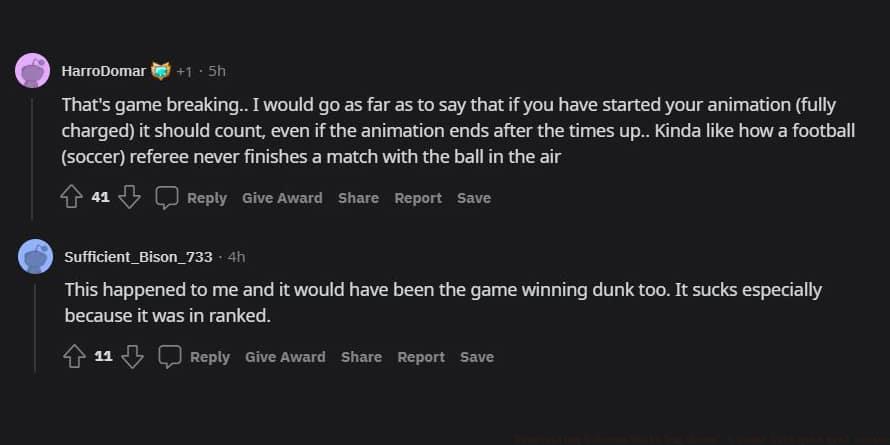The height and width of the screenshot is (445, 890).
Task: Report HarroDomar's comment
Action: (x=418, y=198)
